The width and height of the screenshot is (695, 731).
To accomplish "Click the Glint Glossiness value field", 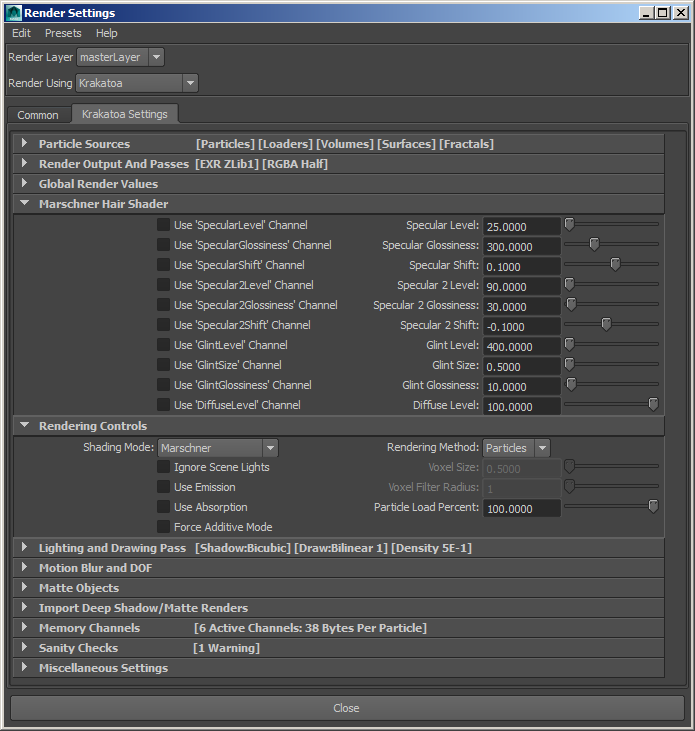I will tap(522, 387).
